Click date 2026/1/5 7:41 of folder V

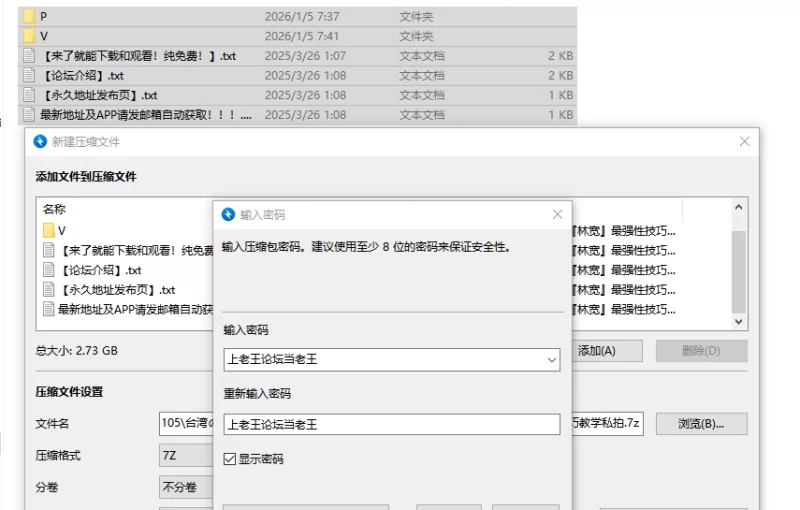point(302,36)
